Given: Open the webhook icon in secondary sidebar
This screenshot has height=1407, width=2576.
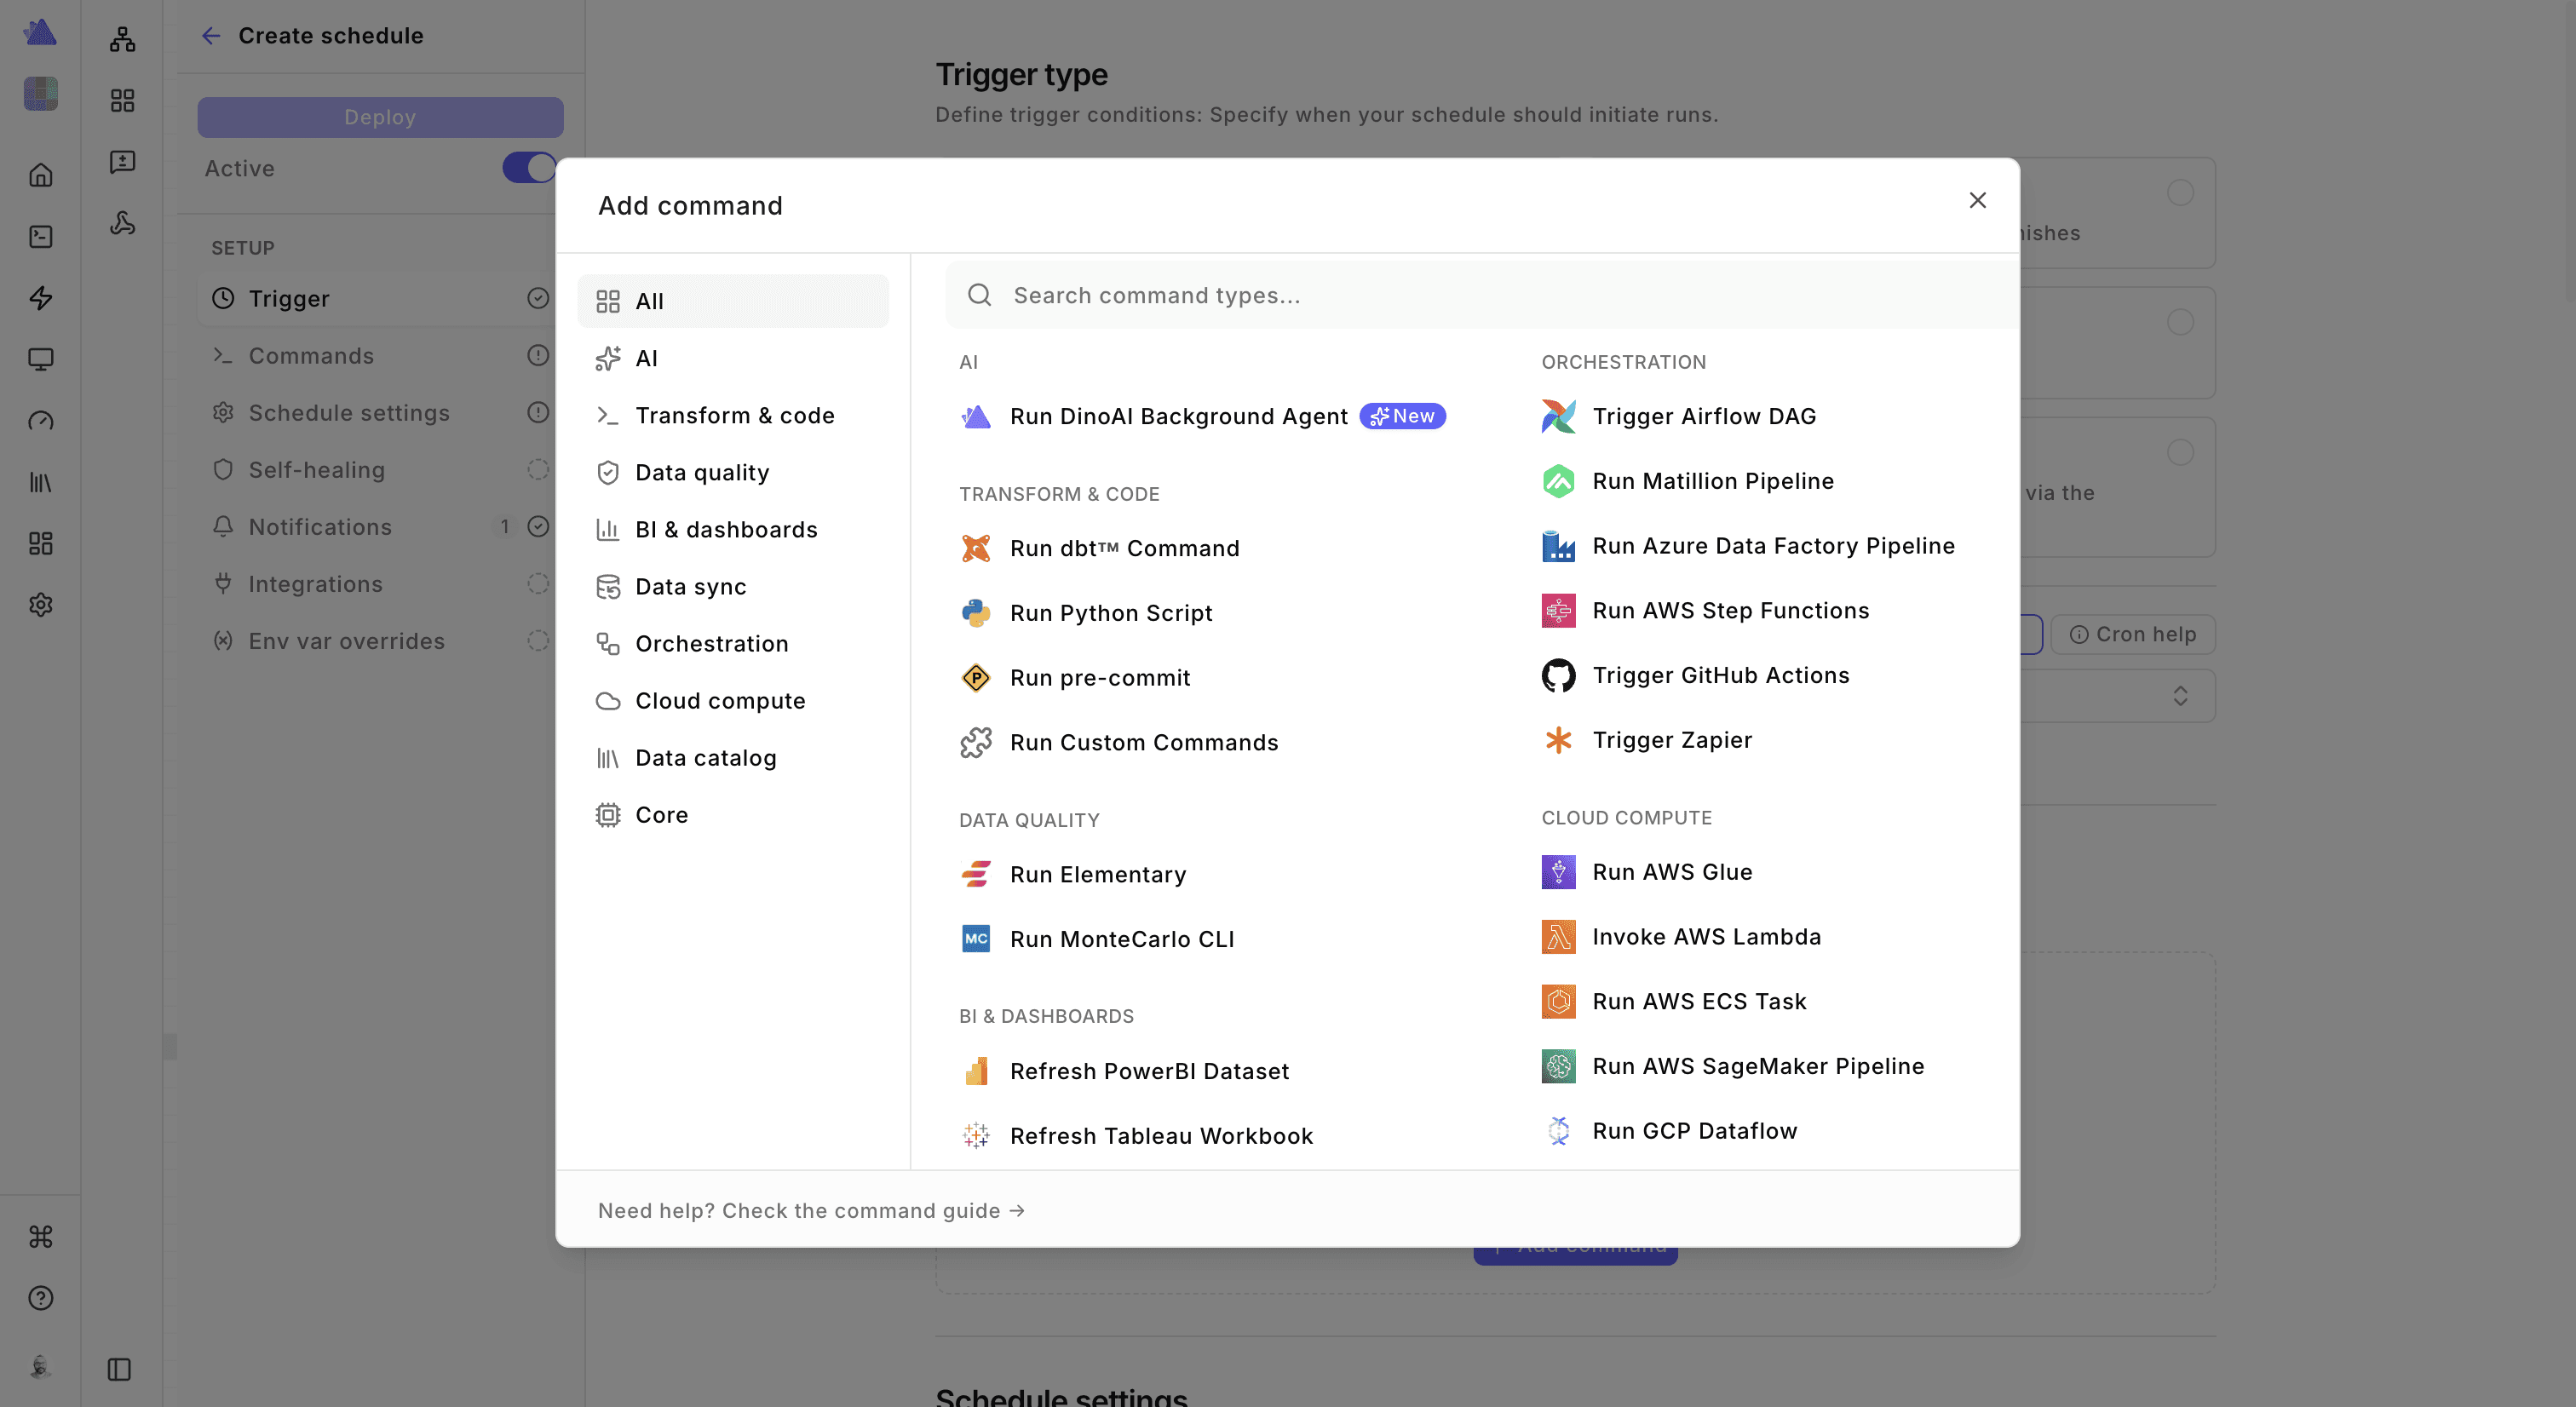Looking at the screenshot, I should [123, 223].
